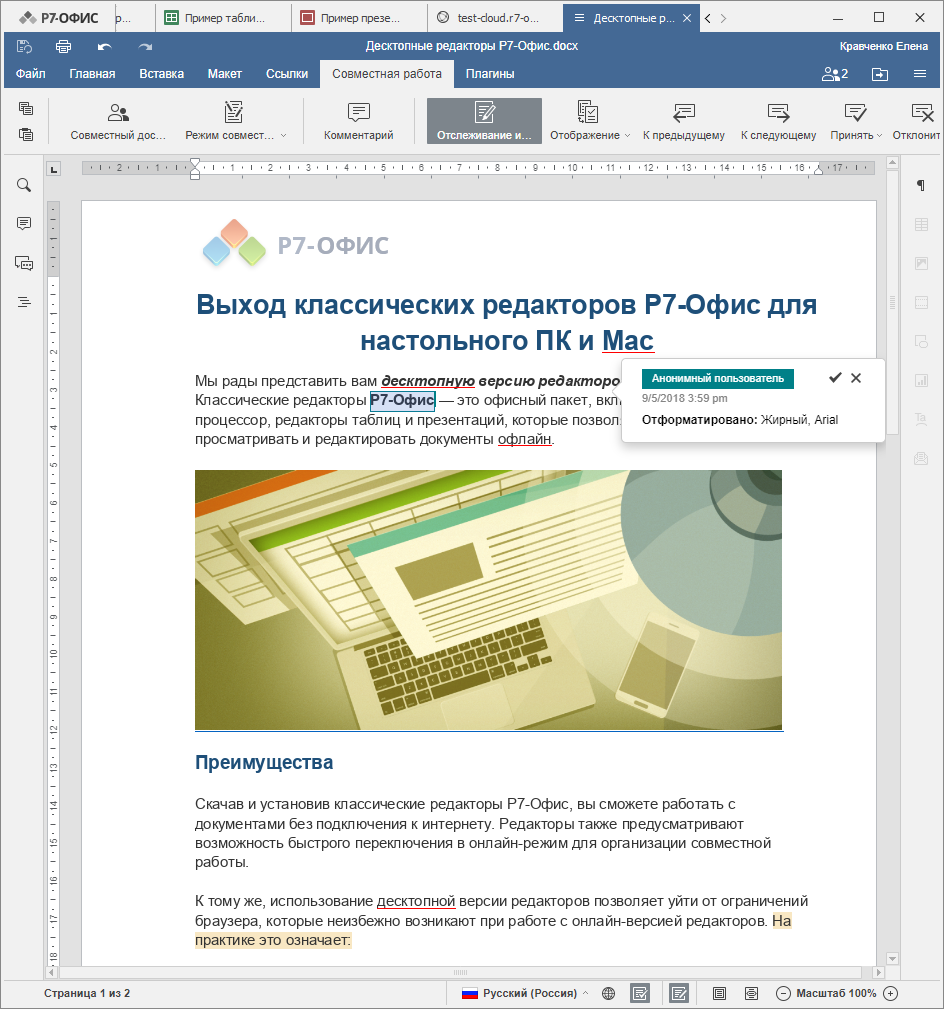Image resolution: width=944 pixels, height=1009 pixels.
Task: Click the Fit to page icon
Action: pyautogui.click(x=719, y=994)
